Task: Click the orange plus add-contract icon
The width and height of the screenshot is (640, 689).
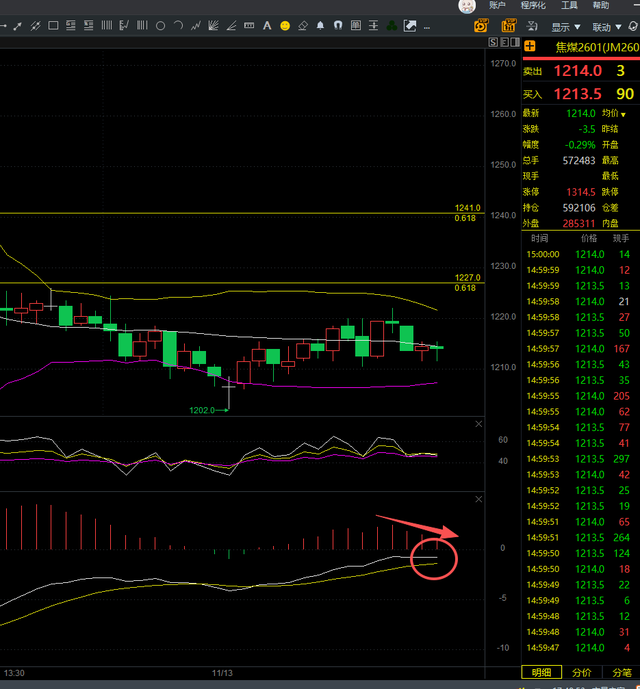Action: (530, 46)
